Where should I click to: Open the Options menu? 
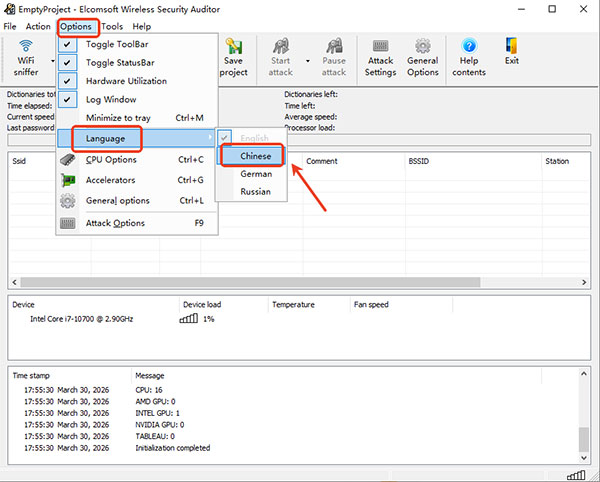[76, 26]
